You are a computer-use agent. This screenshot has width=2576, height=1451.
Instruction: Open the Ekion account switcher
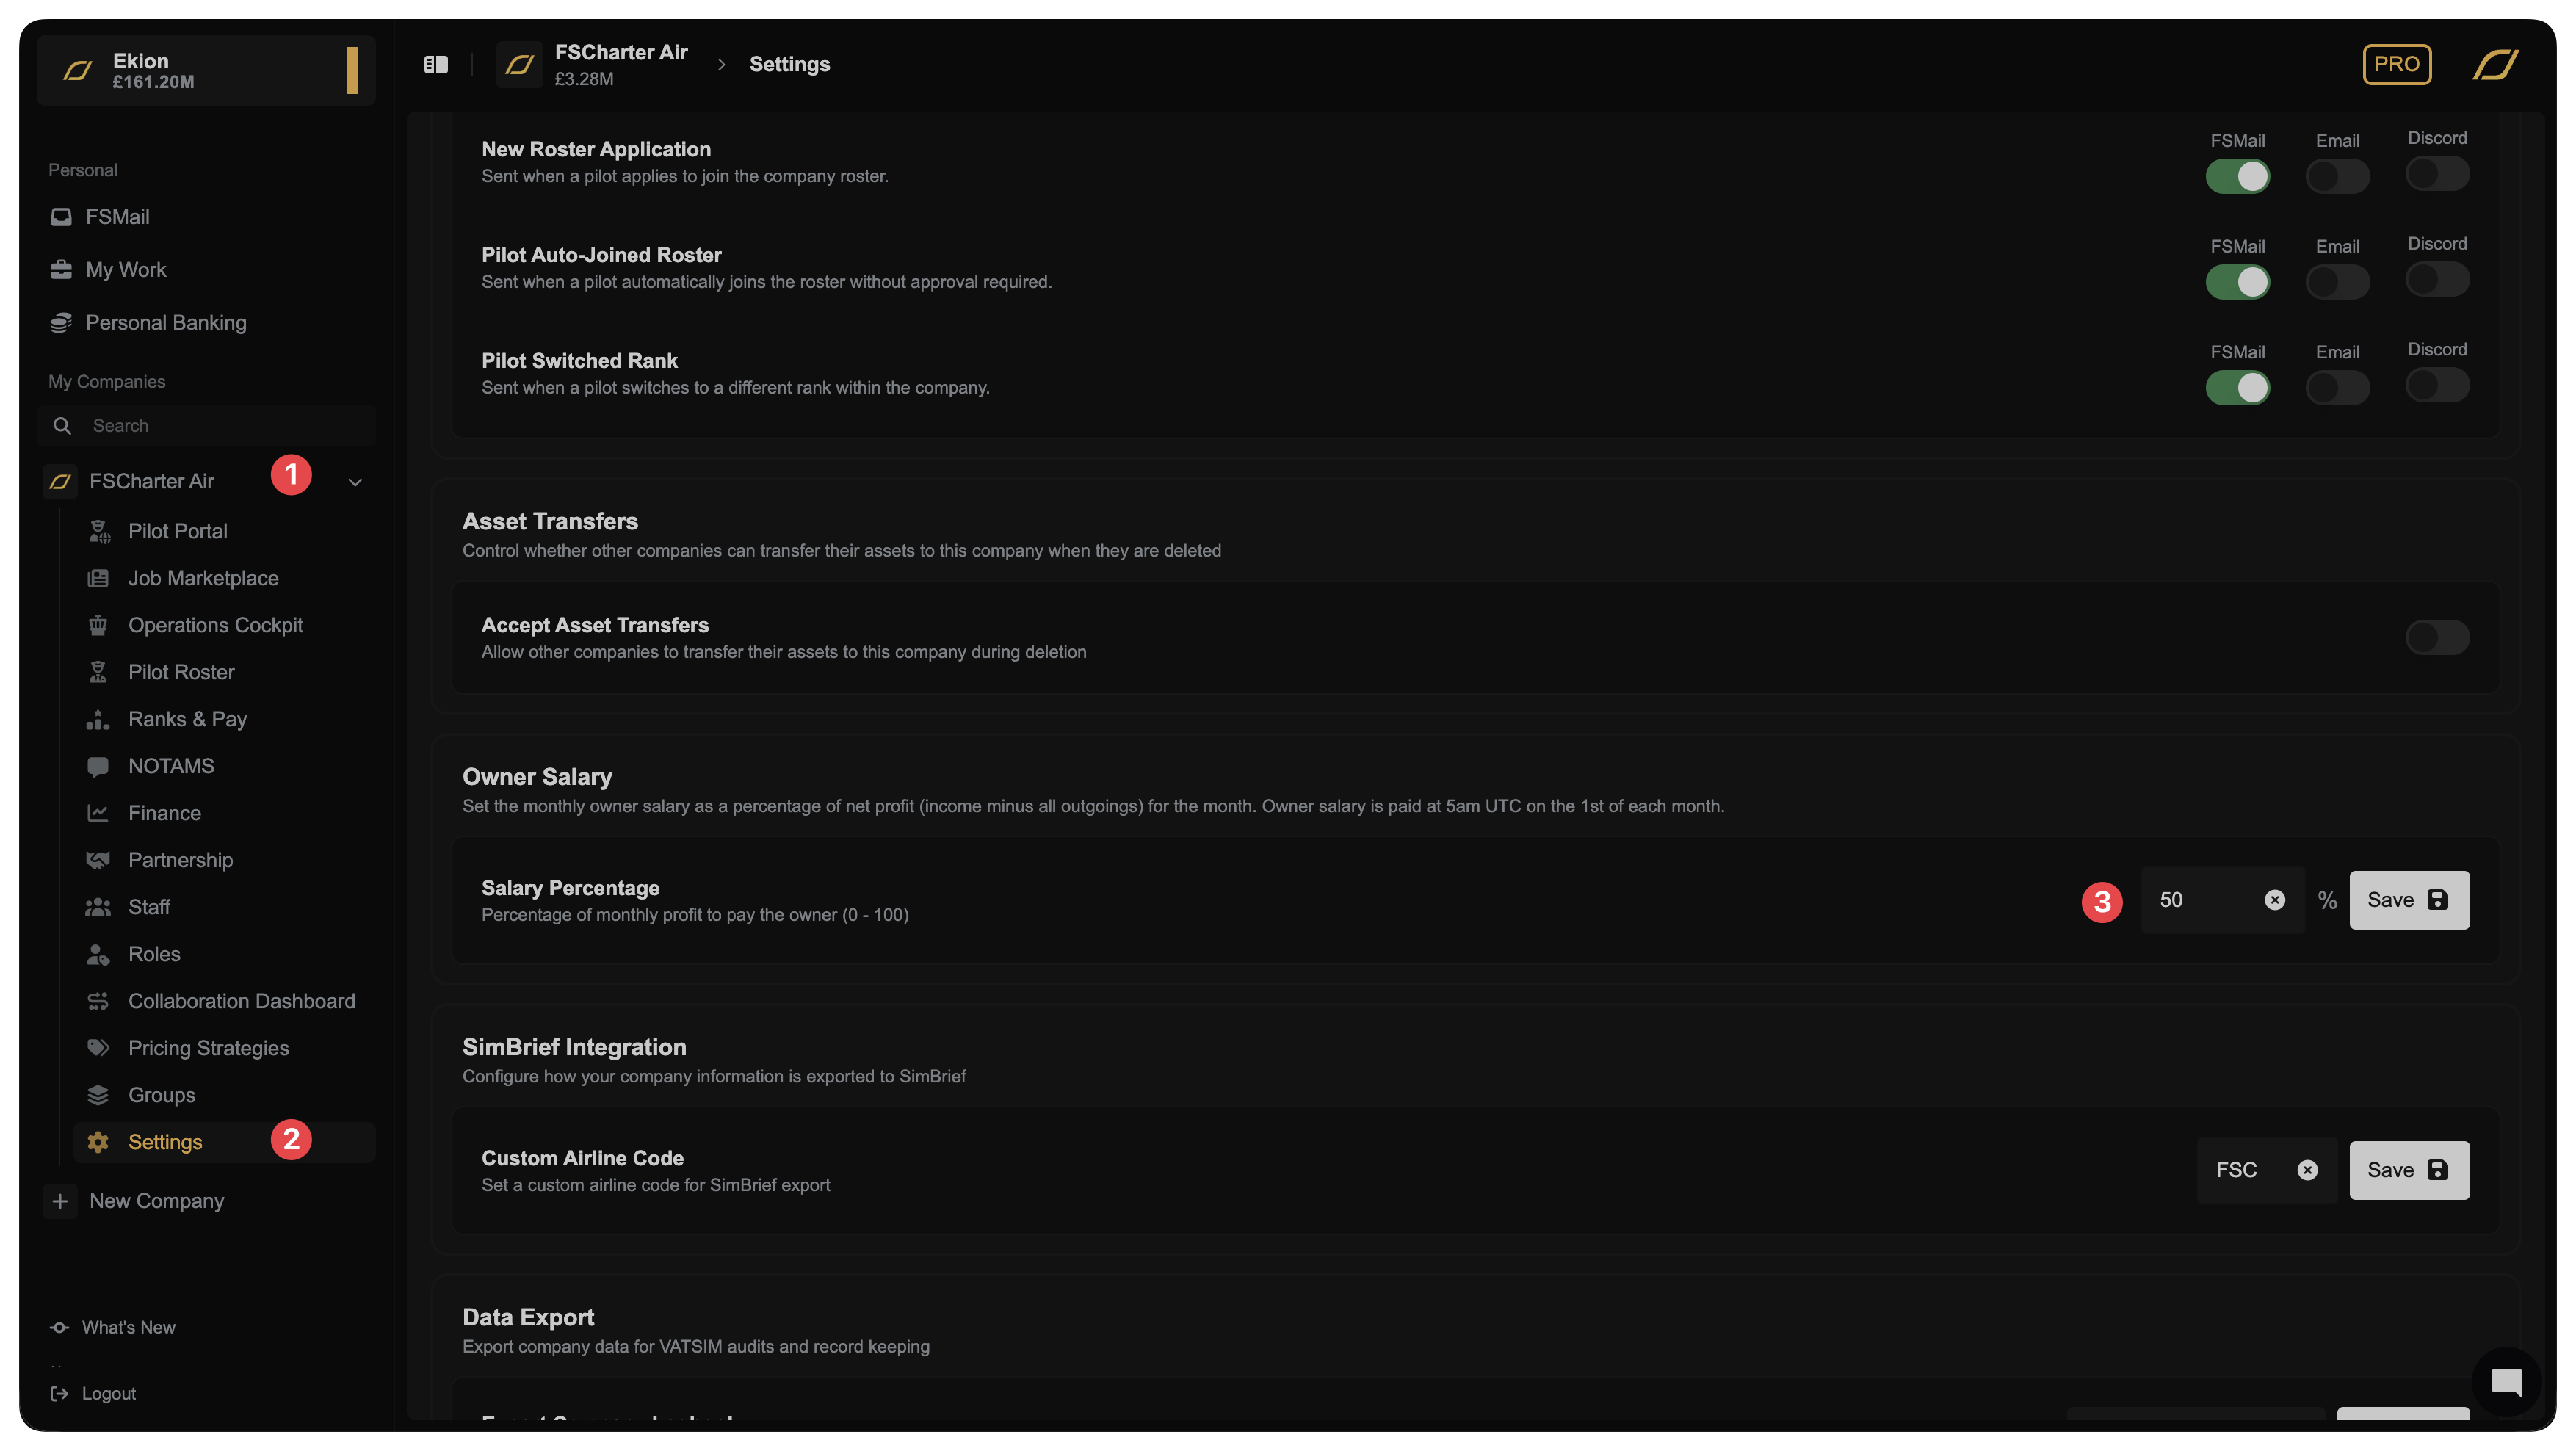[205, 70]
